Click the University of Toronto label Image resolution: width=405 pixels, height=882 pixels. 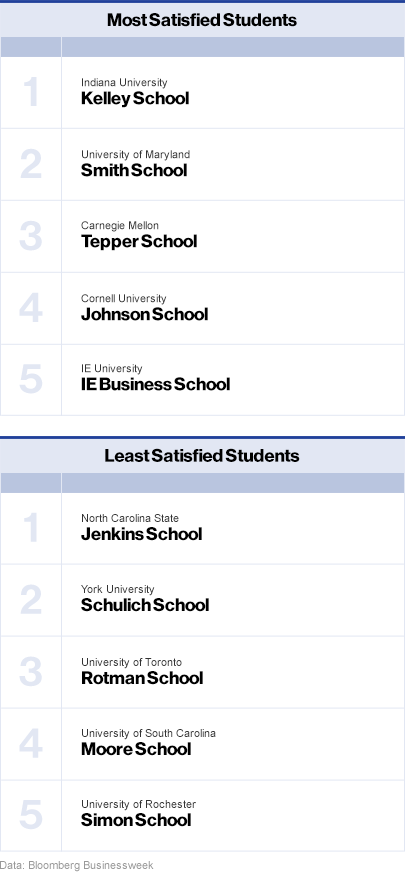[132, 662]
